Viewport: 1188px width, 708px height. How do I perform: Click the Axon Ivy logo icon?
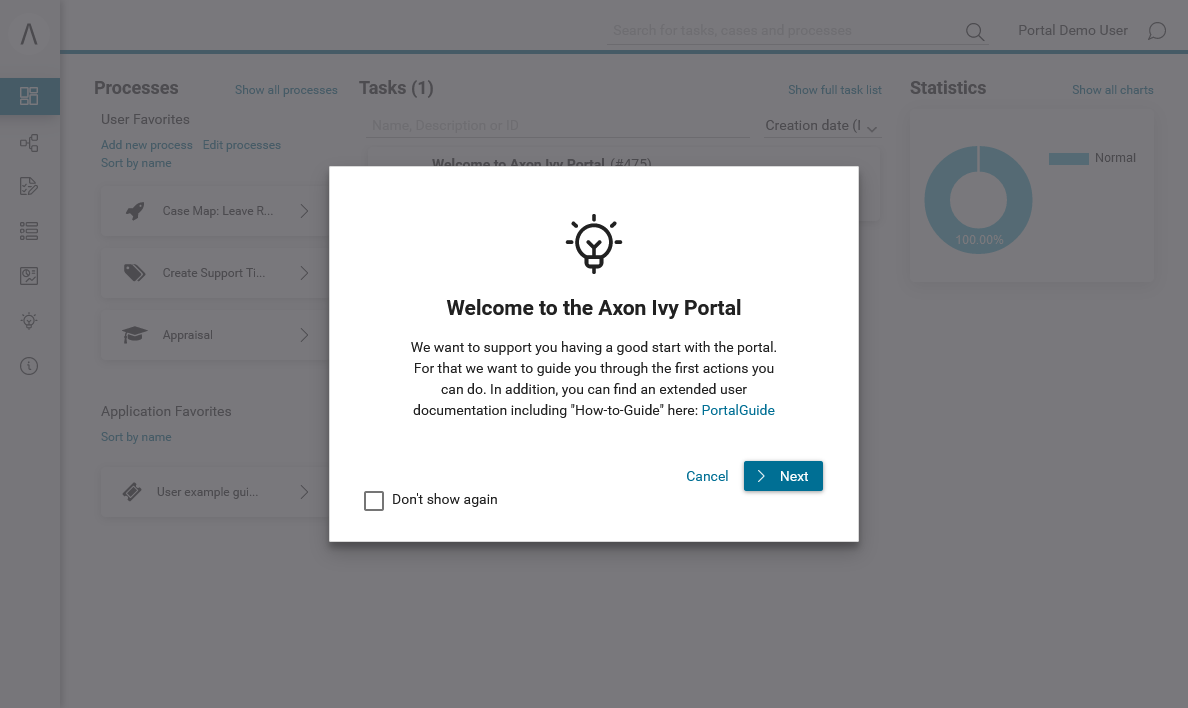point(29,34)
